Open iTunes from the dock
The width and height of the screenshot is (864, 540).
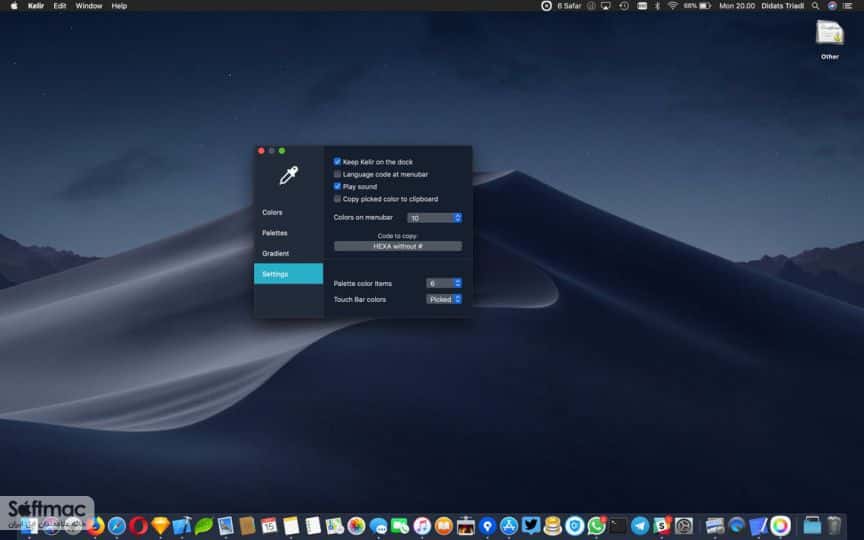point(422,526)
